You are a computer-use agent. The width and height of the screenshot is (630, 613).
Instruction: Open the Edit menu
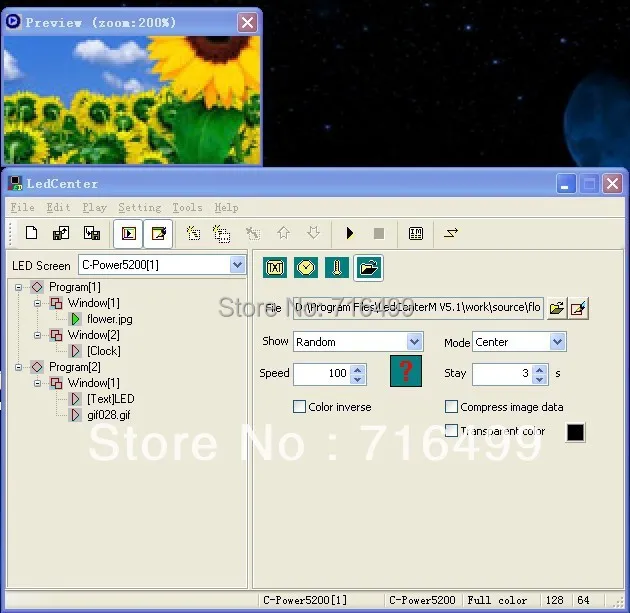(58, 207)
